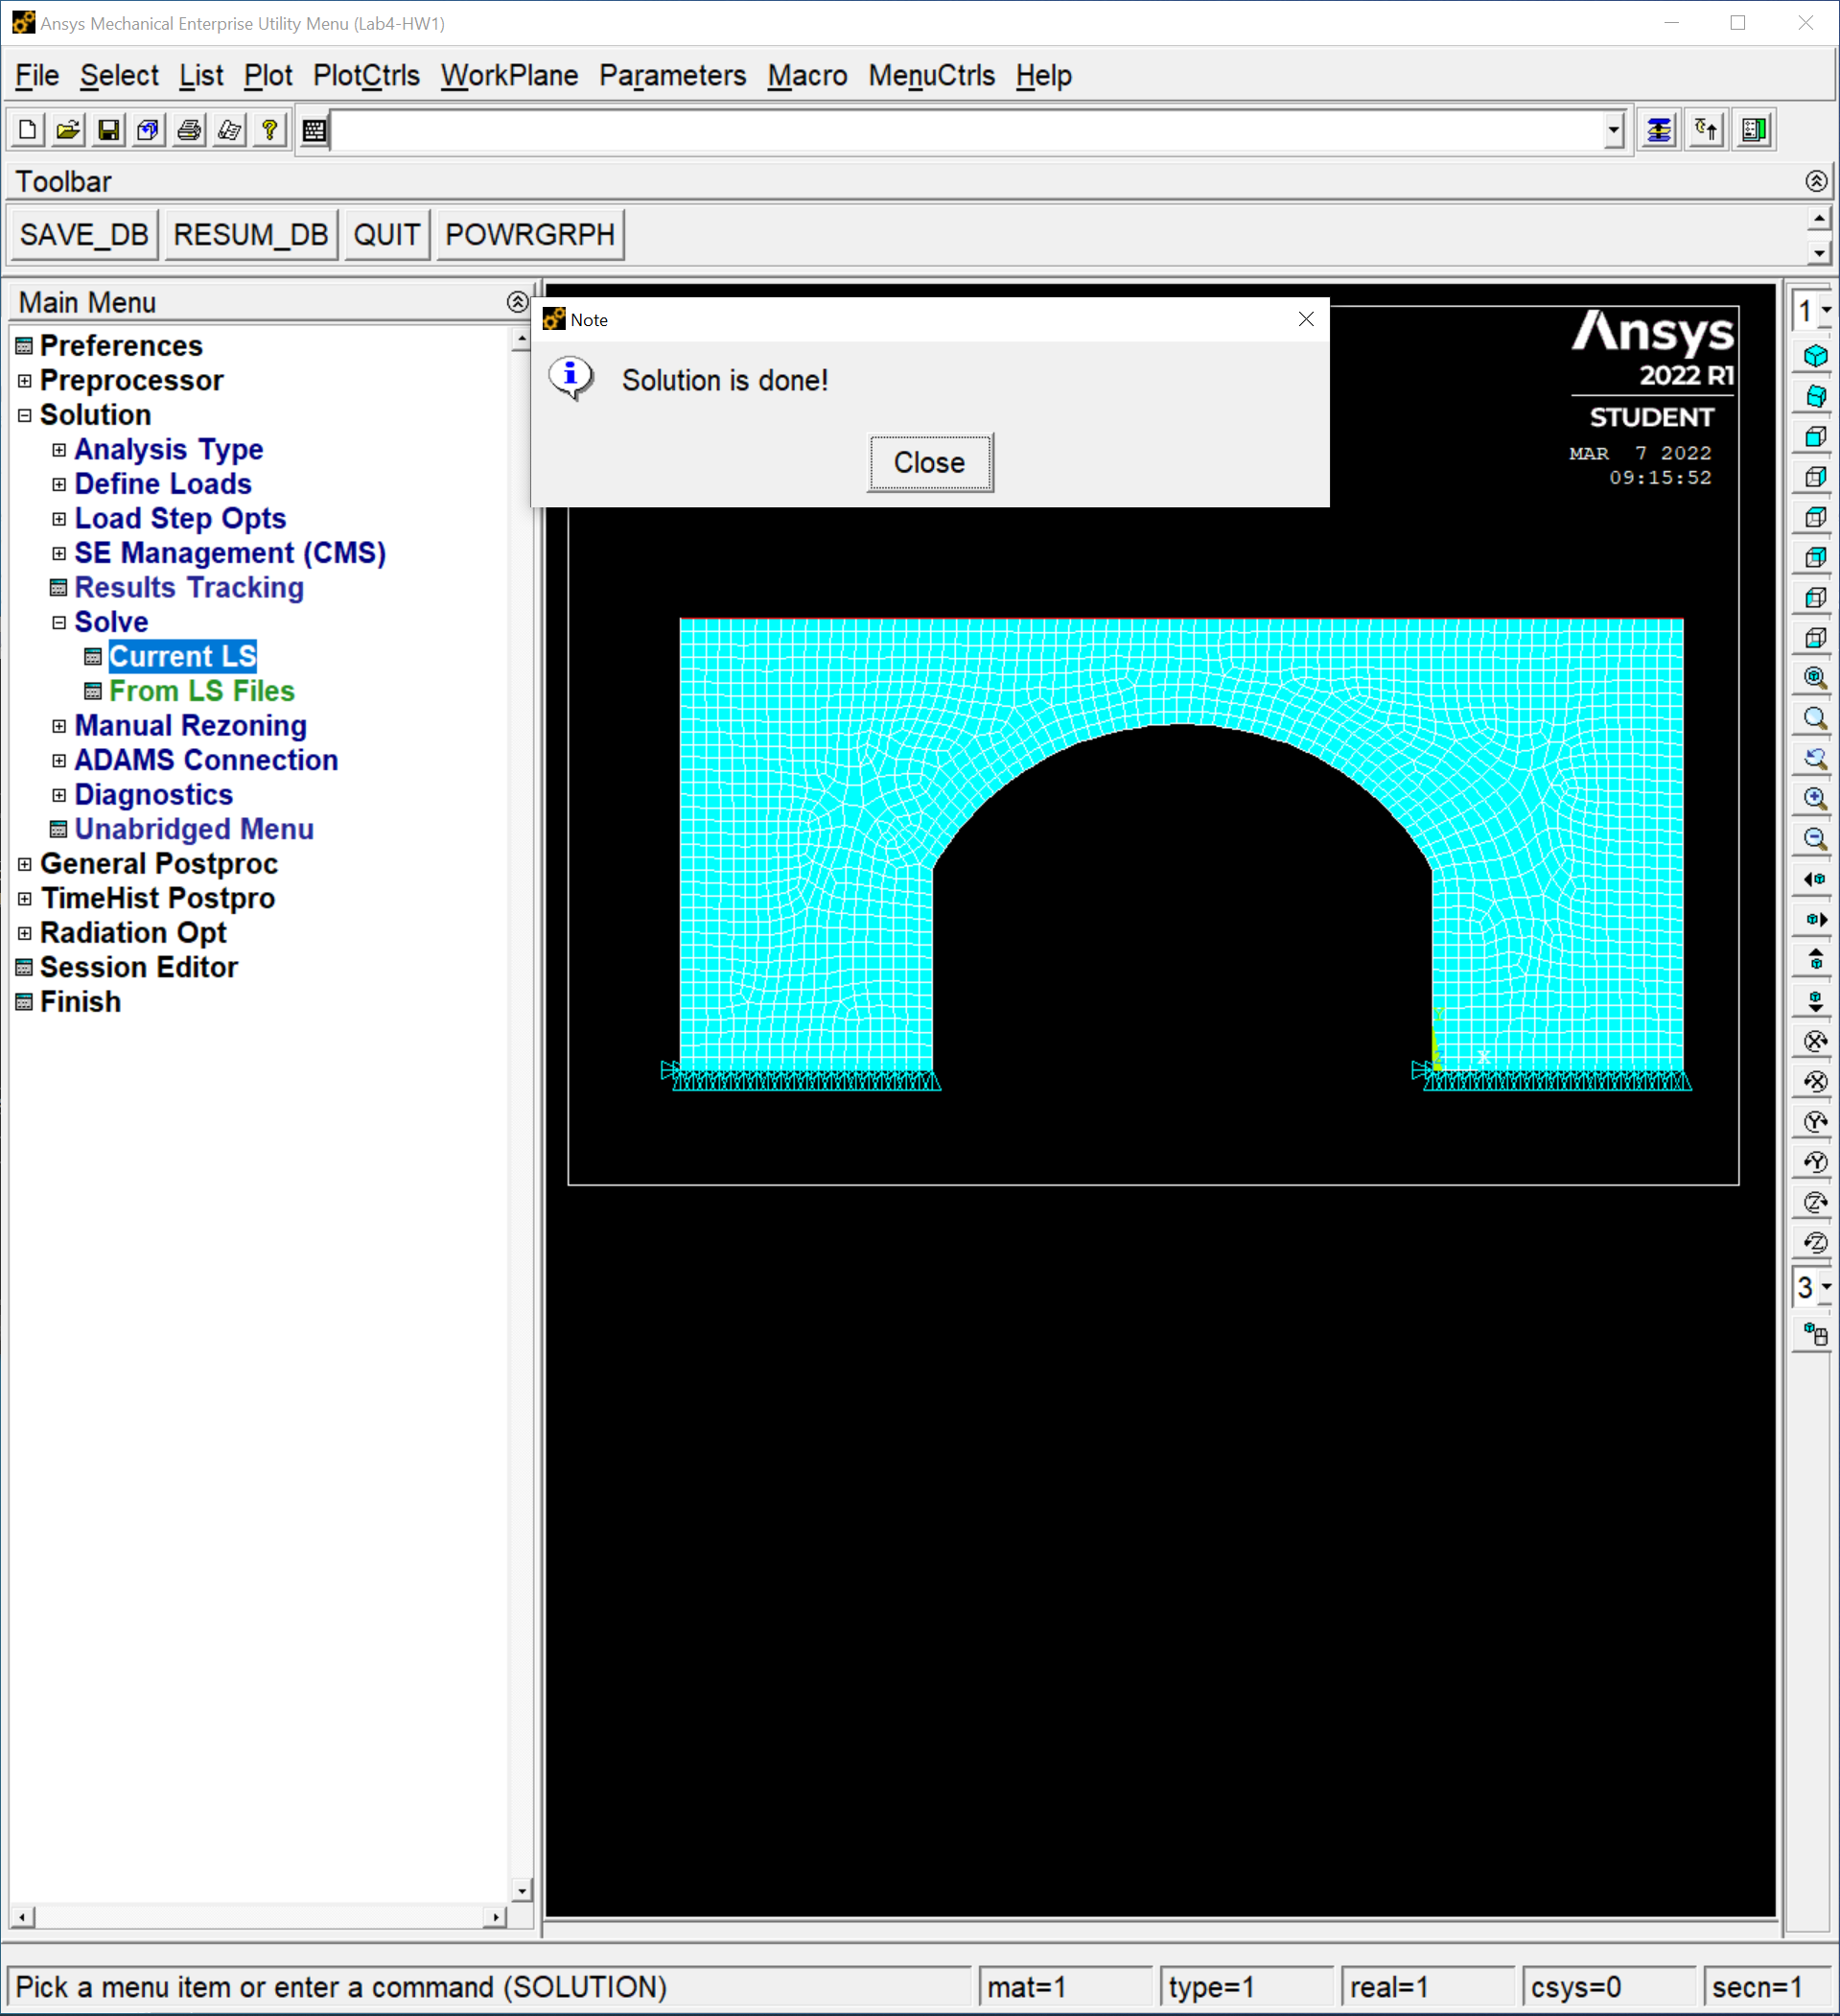Image resolution: width=1840 pixels, height=2016 pixels.
Task: Expand the Define Loads tree node
Action: [59, 484]
